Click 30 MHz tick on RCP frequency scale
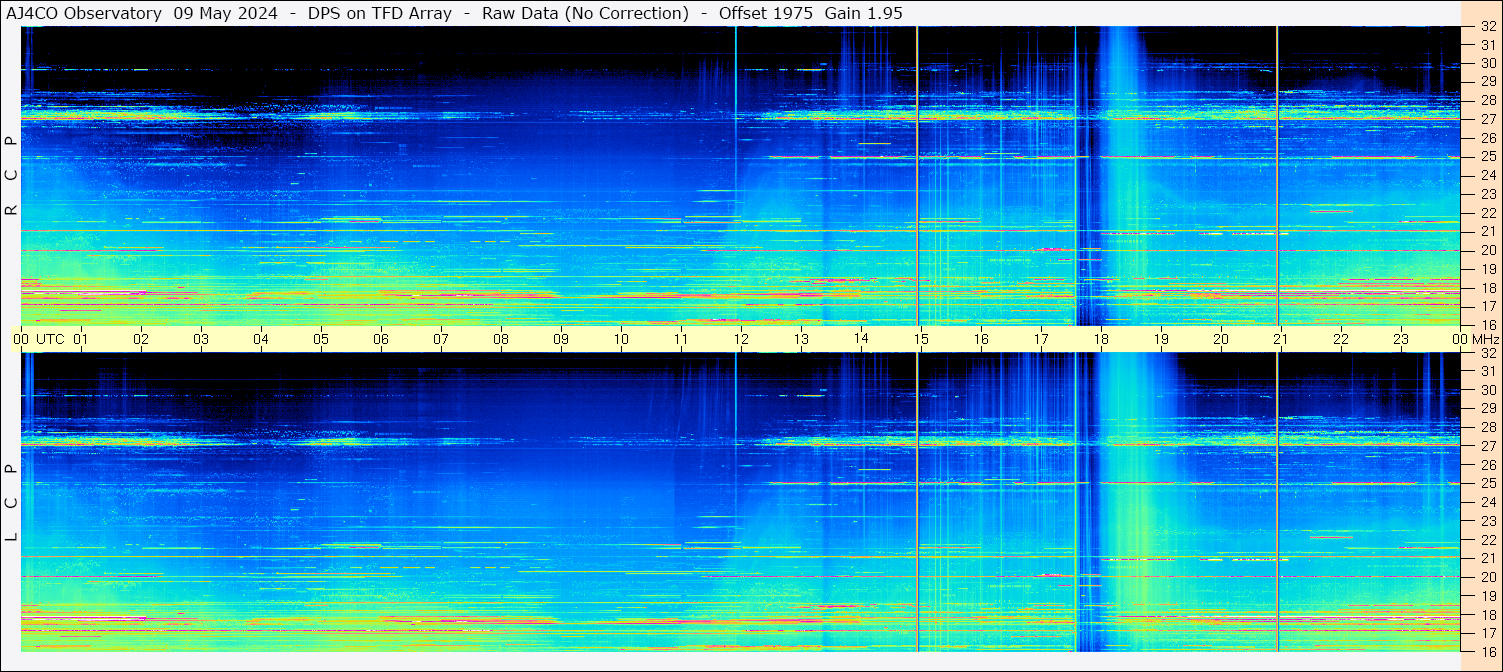This screenshot has width=1503, height=672. pyautogui.click(x=1488, y=63)
